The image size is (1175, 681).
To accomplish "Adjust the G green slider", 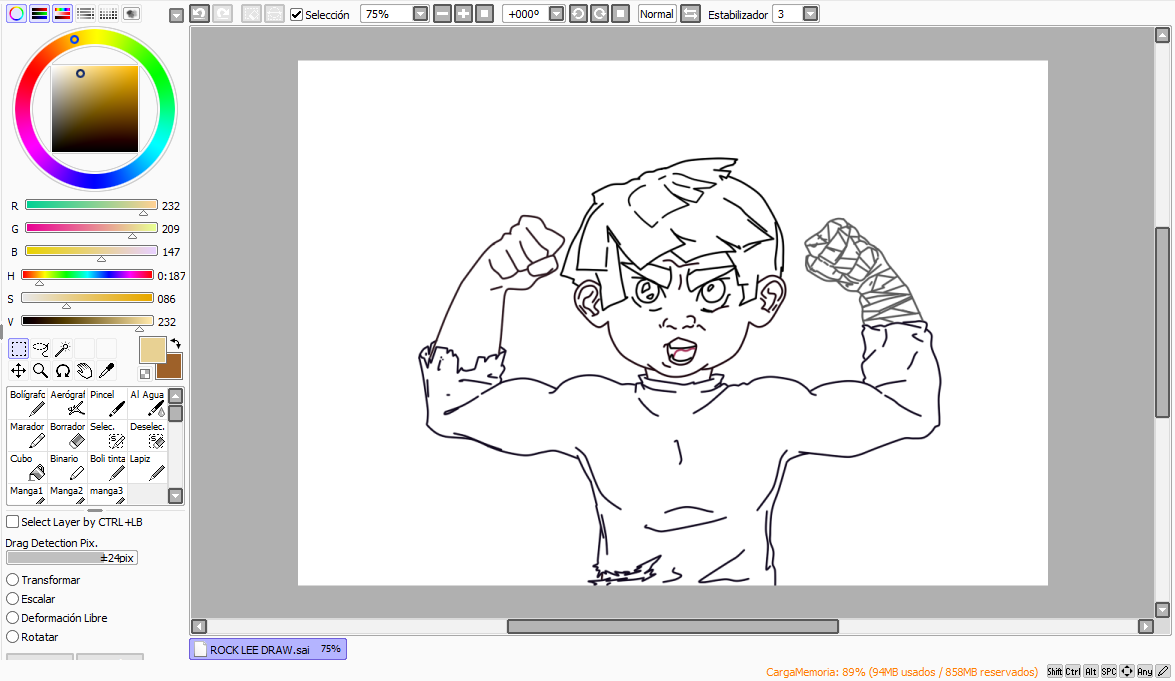I will tap(91, 228).
